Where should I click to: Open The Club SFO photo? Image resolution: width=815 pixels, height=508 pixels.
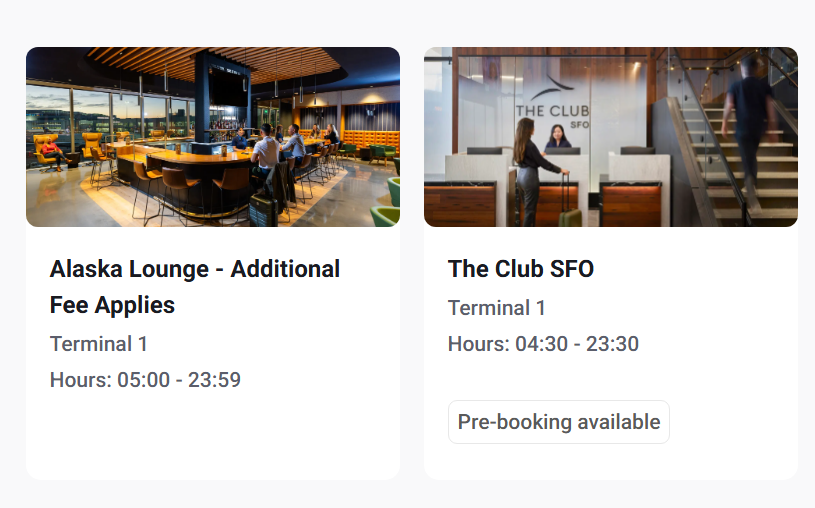coord(610,137)
